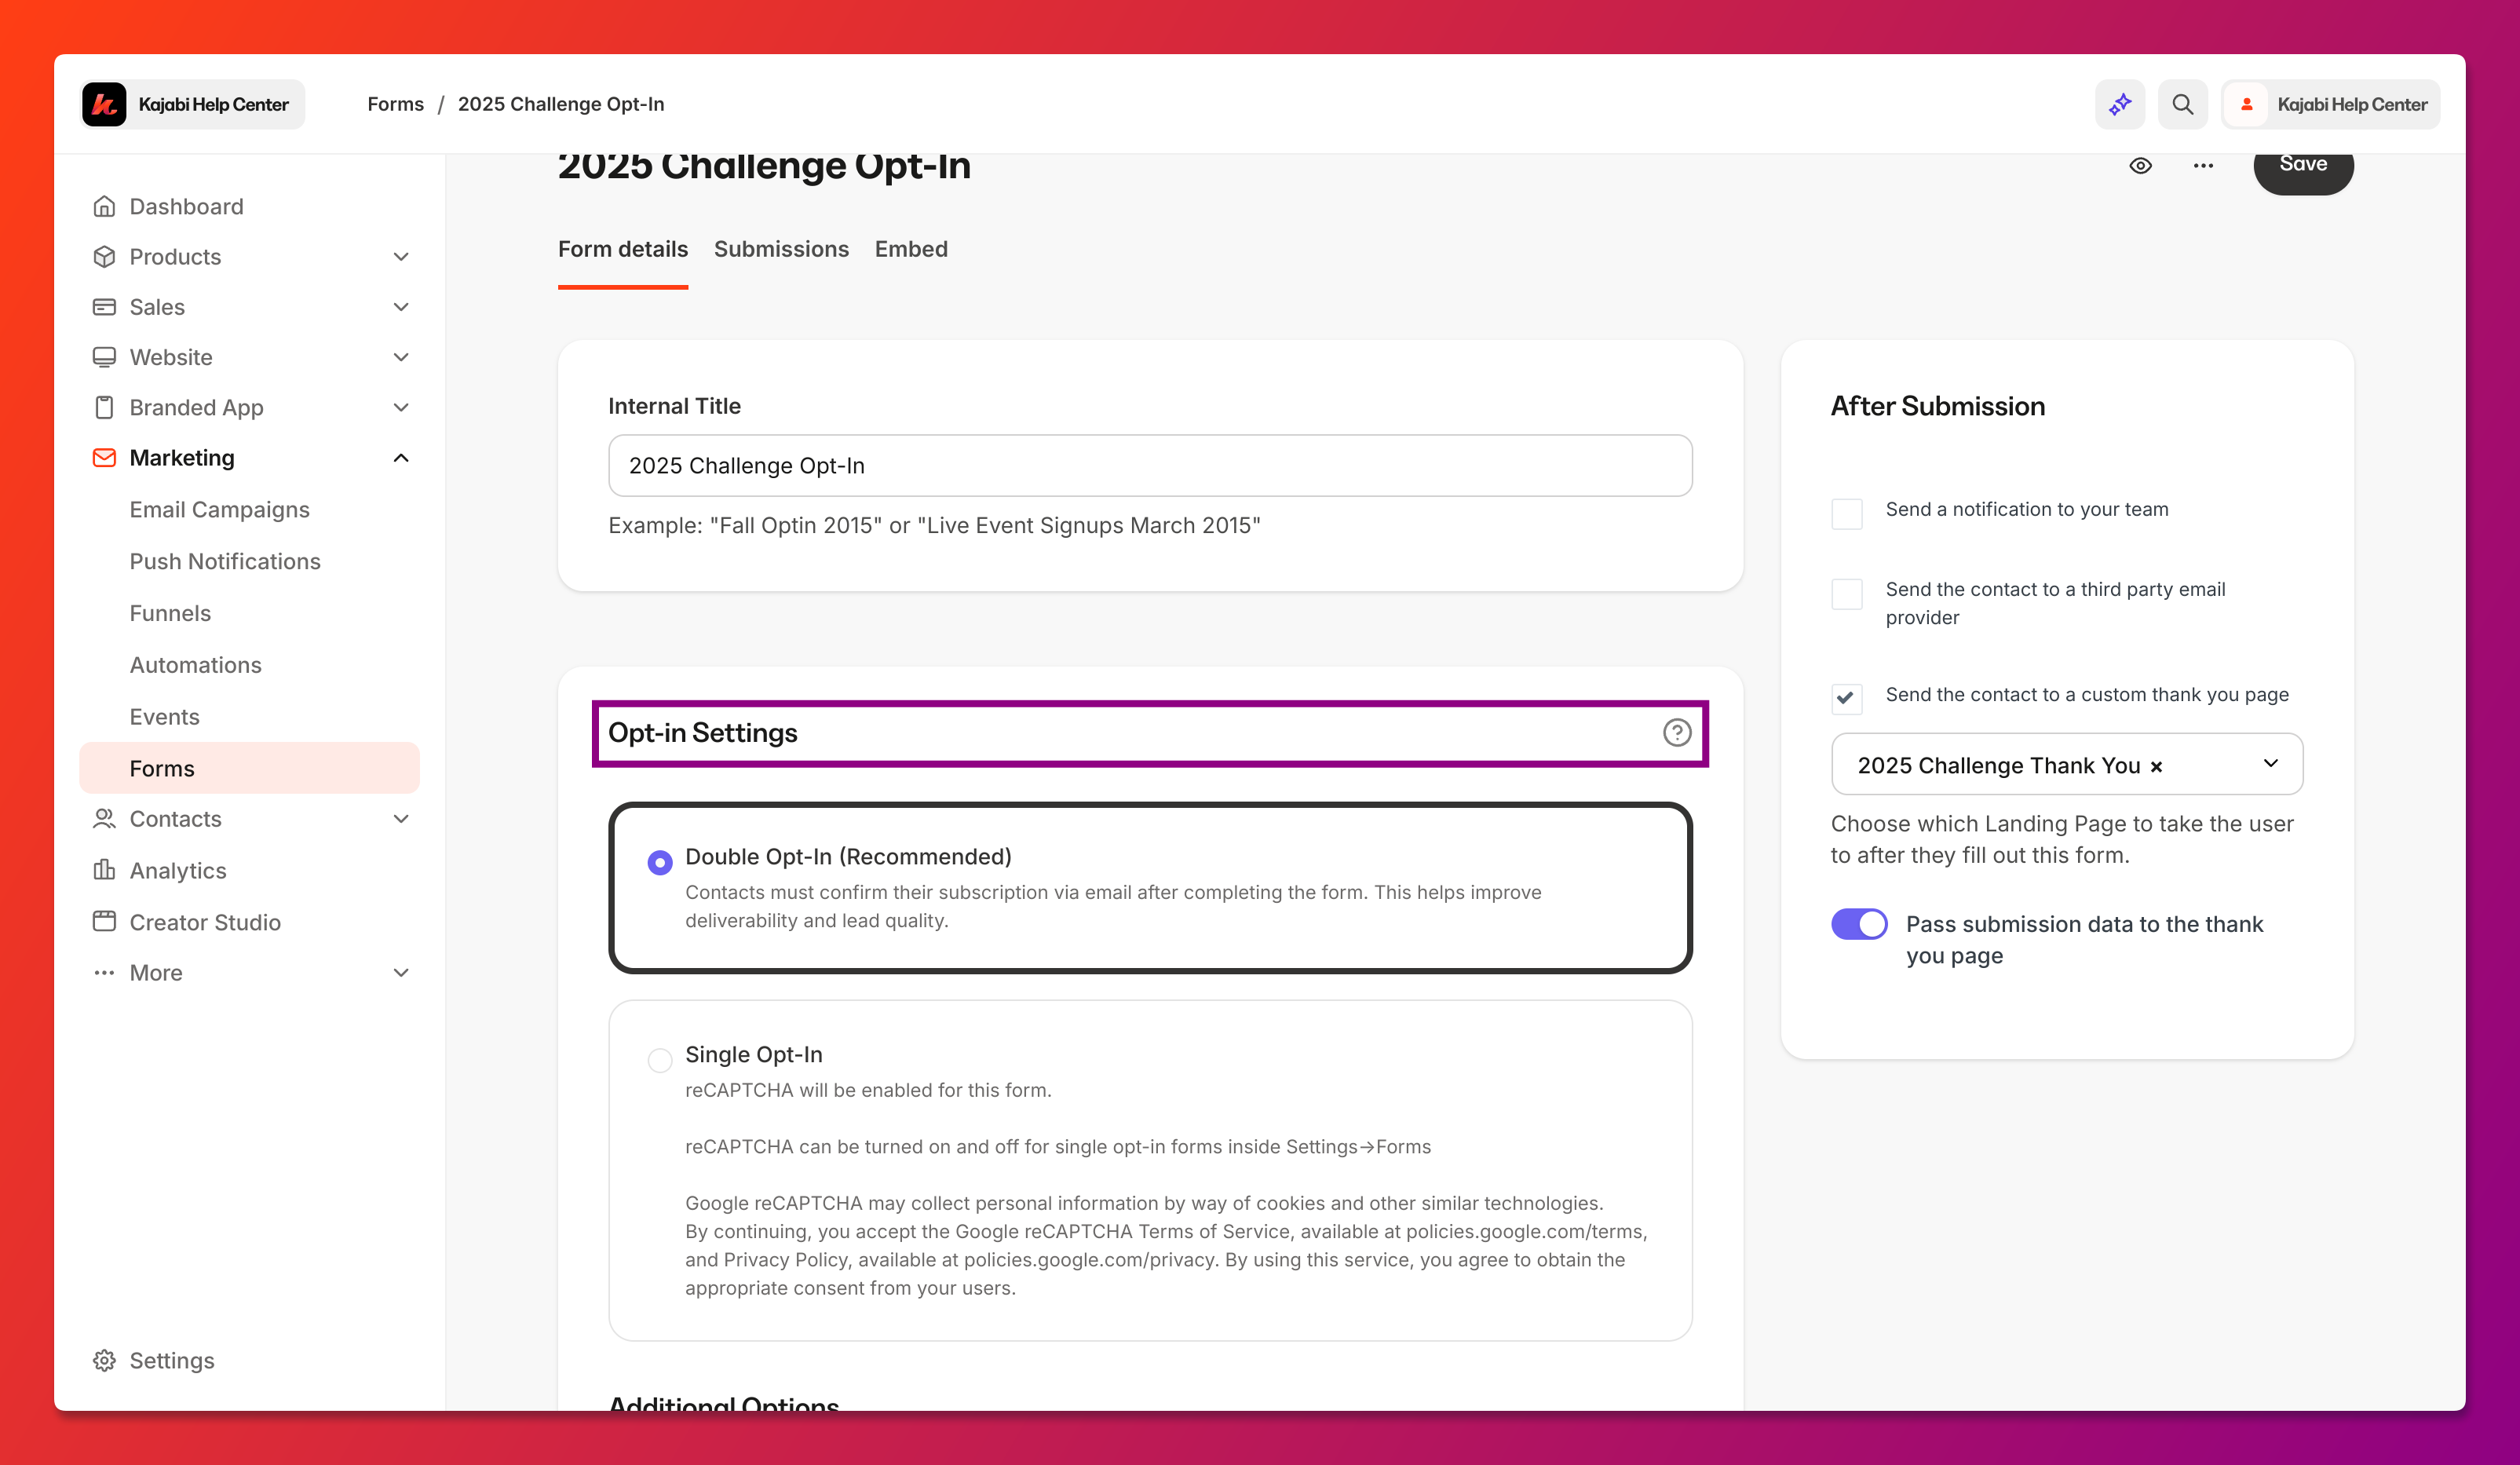Open the AI sparkle assistant icon
Viewport: 2520px width, 1465px height.
[2120, 104]
